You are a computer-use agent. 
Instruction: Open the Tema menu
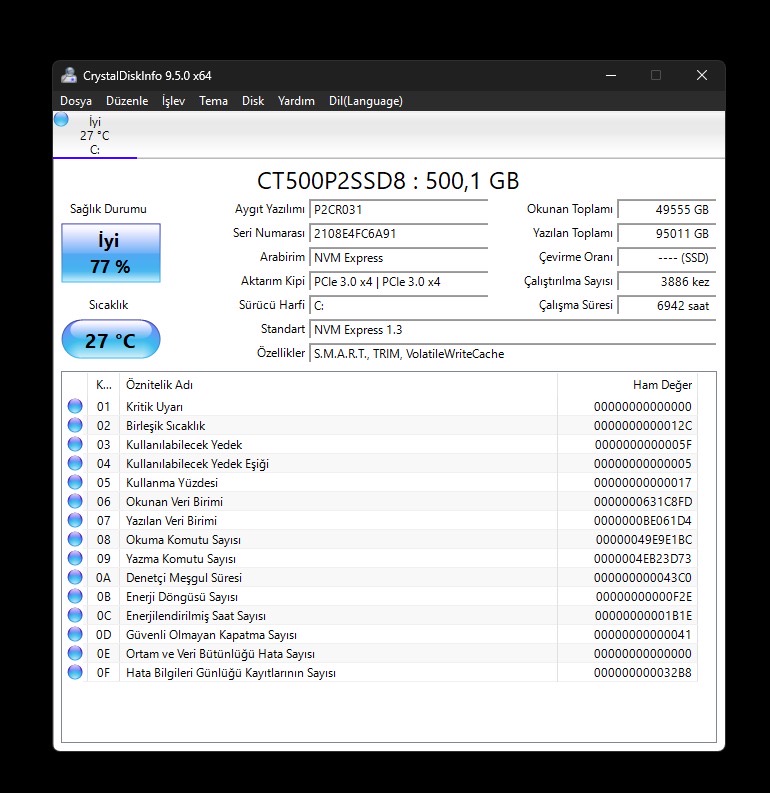coord(213,101)
